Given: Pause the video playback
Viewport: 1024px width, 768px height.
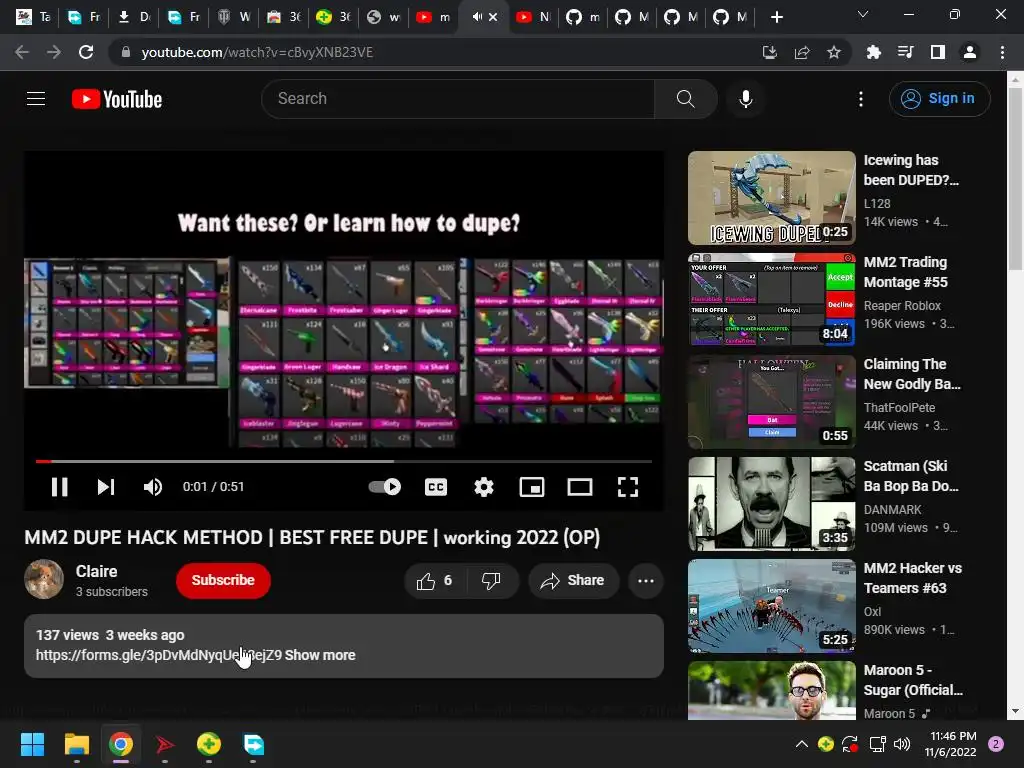Looking at the screenshot, I should pyautogui.click(x=59, y=487).
